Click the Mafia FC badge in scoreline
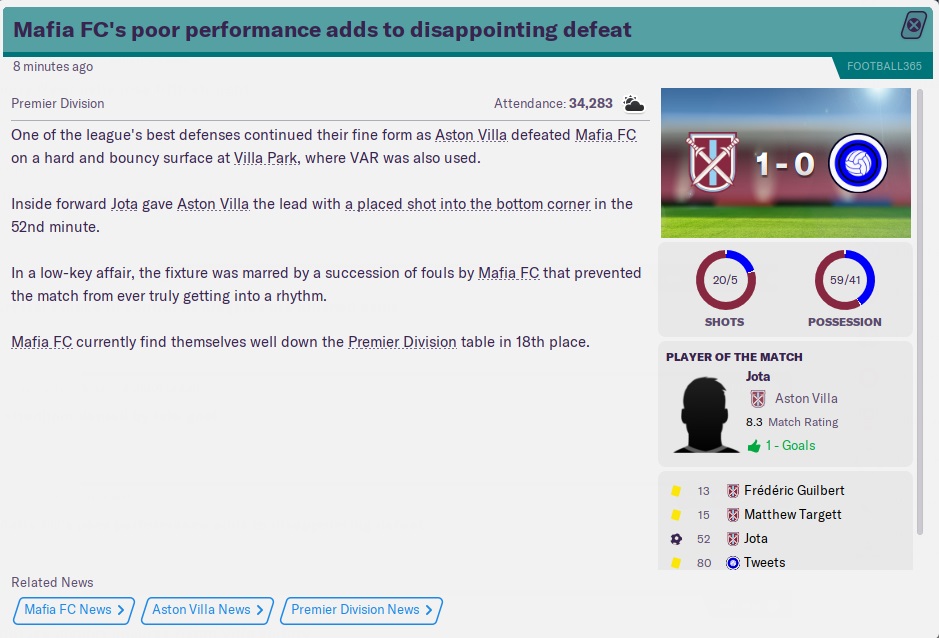The height and width of the screenshot is (638, 939). click(858, 163)
